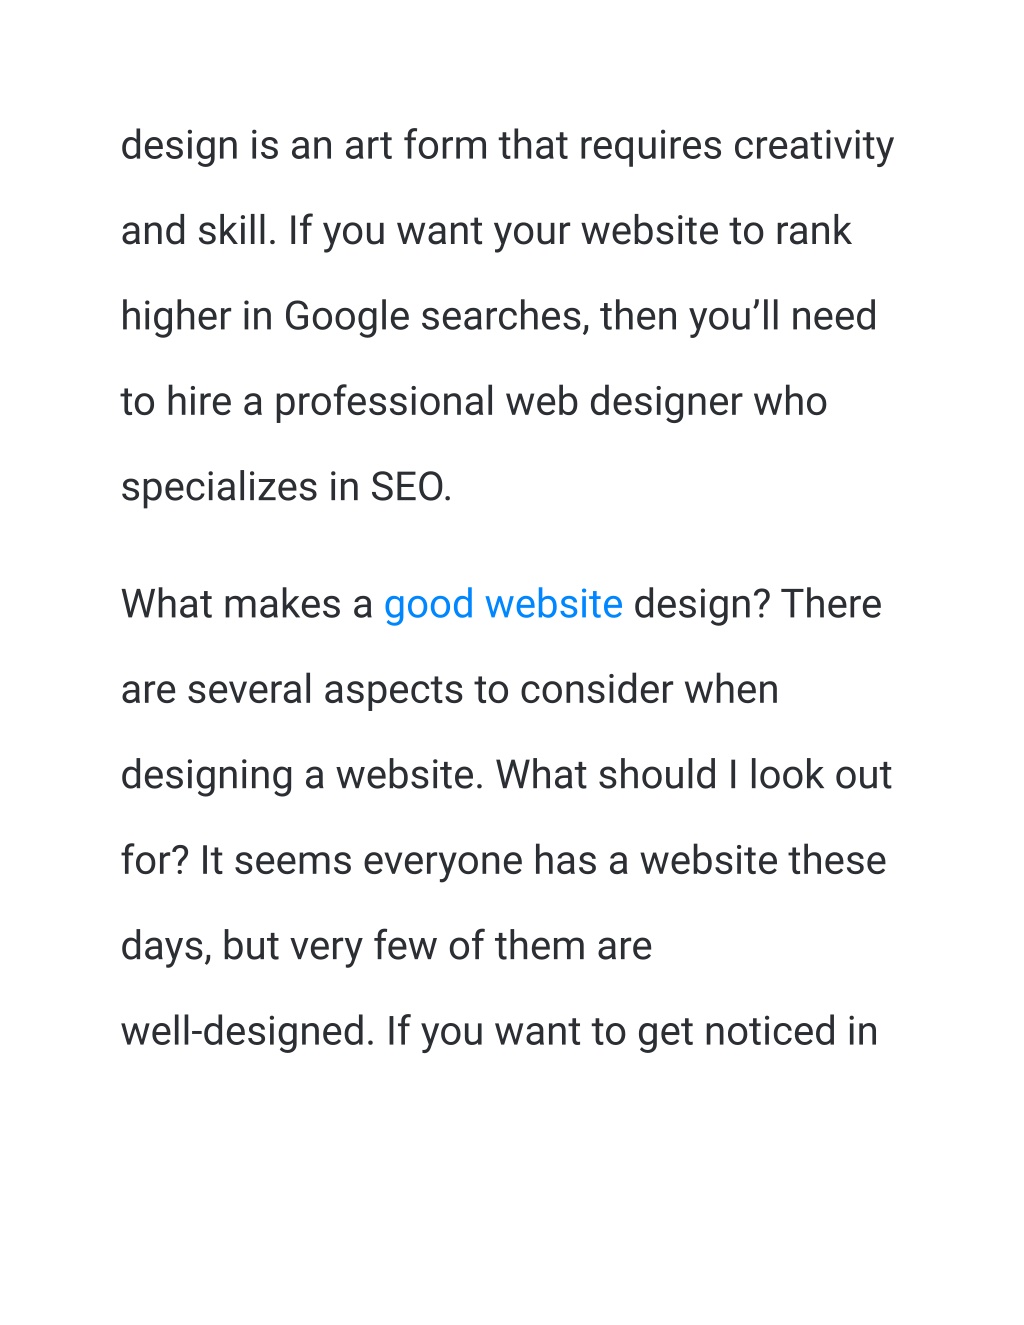
Task: Click the word "design?" after the link
Action: (x=702, y=607)
